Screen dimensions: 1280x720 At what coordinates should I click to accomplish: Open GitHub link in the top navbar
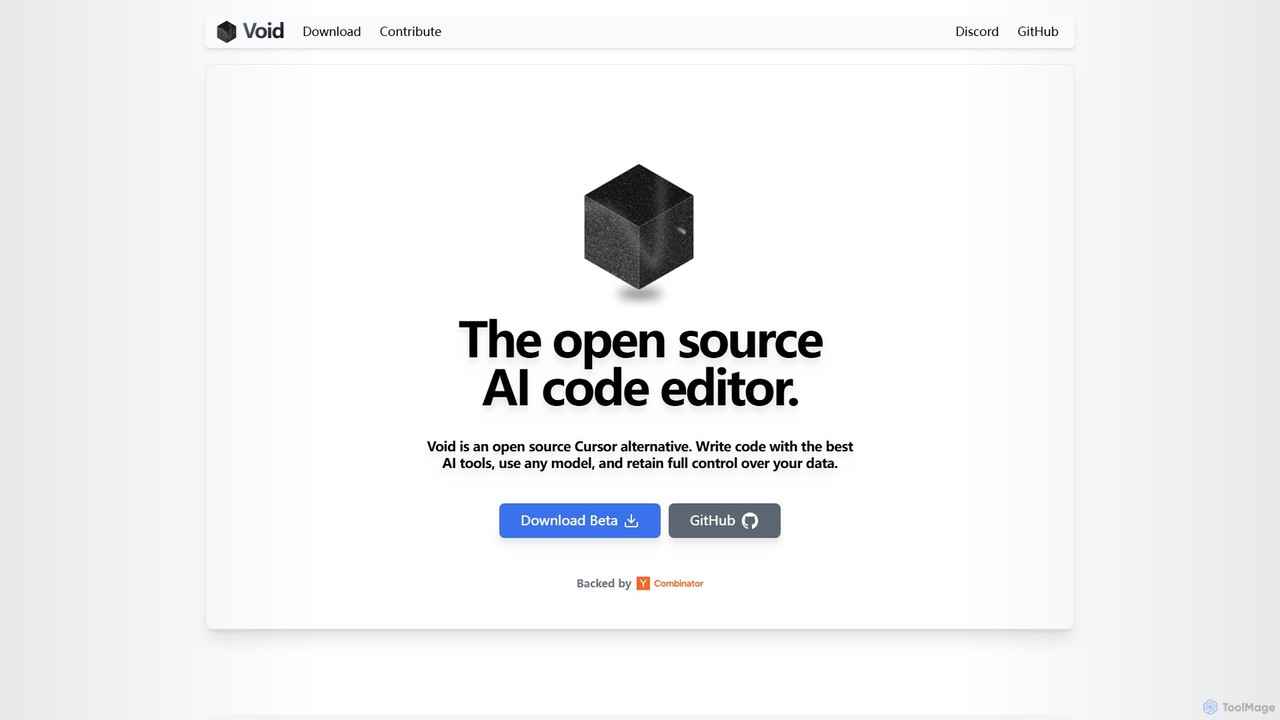pos(1038,31)
